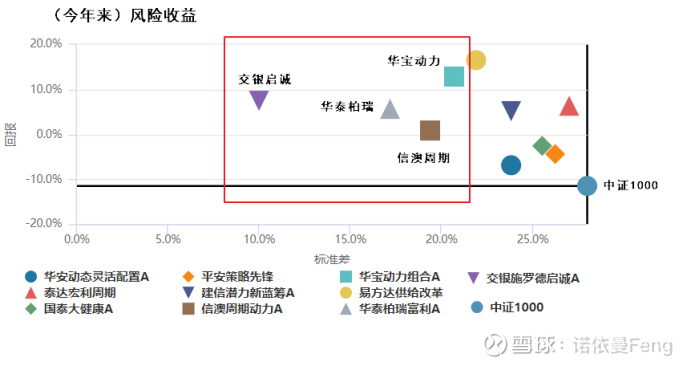Screen dimensions: 692x366
Task: Toggle legend entry 华宝动力组合A
Action: coord(390,277)
